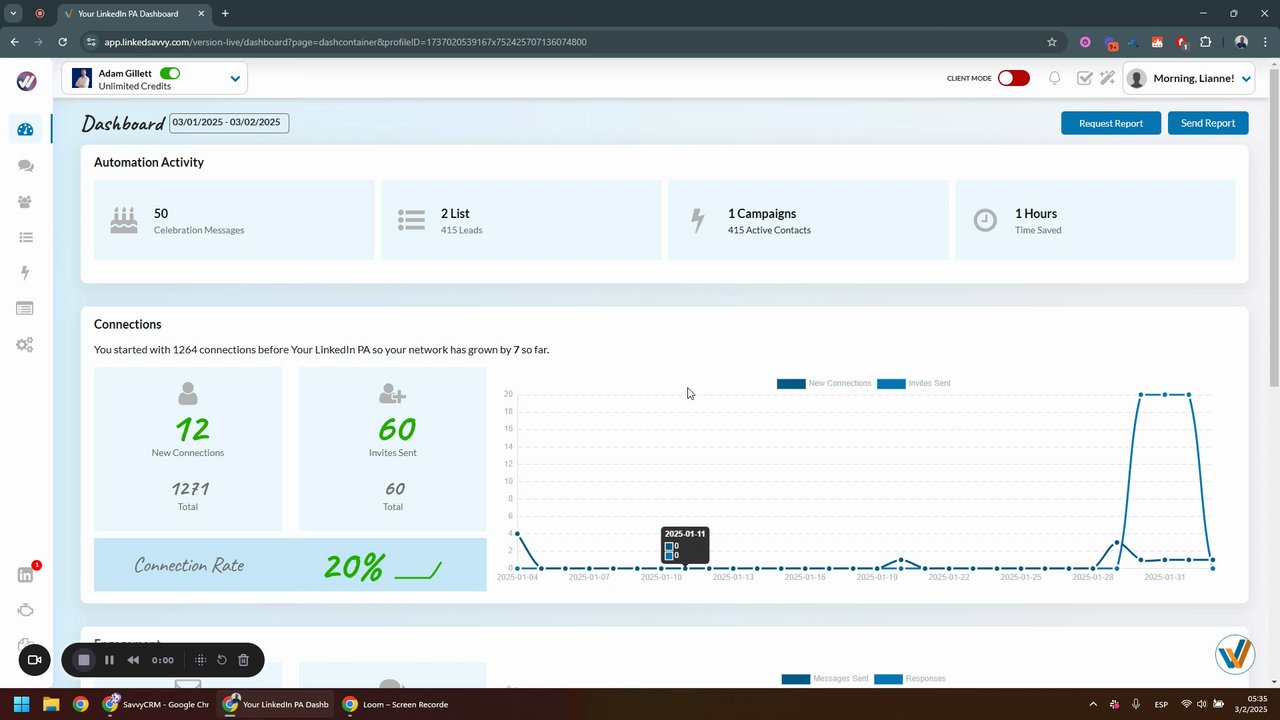Open Chrome's three-dot menu
This screenshot has width=1280, height=720.
[x=1265, y=42]
